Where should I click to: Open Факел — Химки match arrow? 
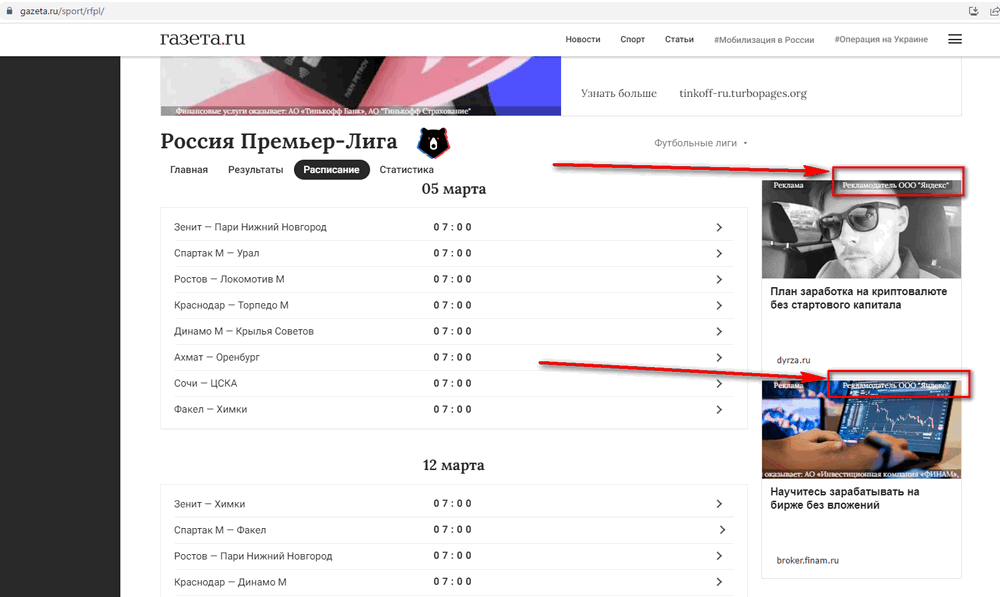point(719,409)
